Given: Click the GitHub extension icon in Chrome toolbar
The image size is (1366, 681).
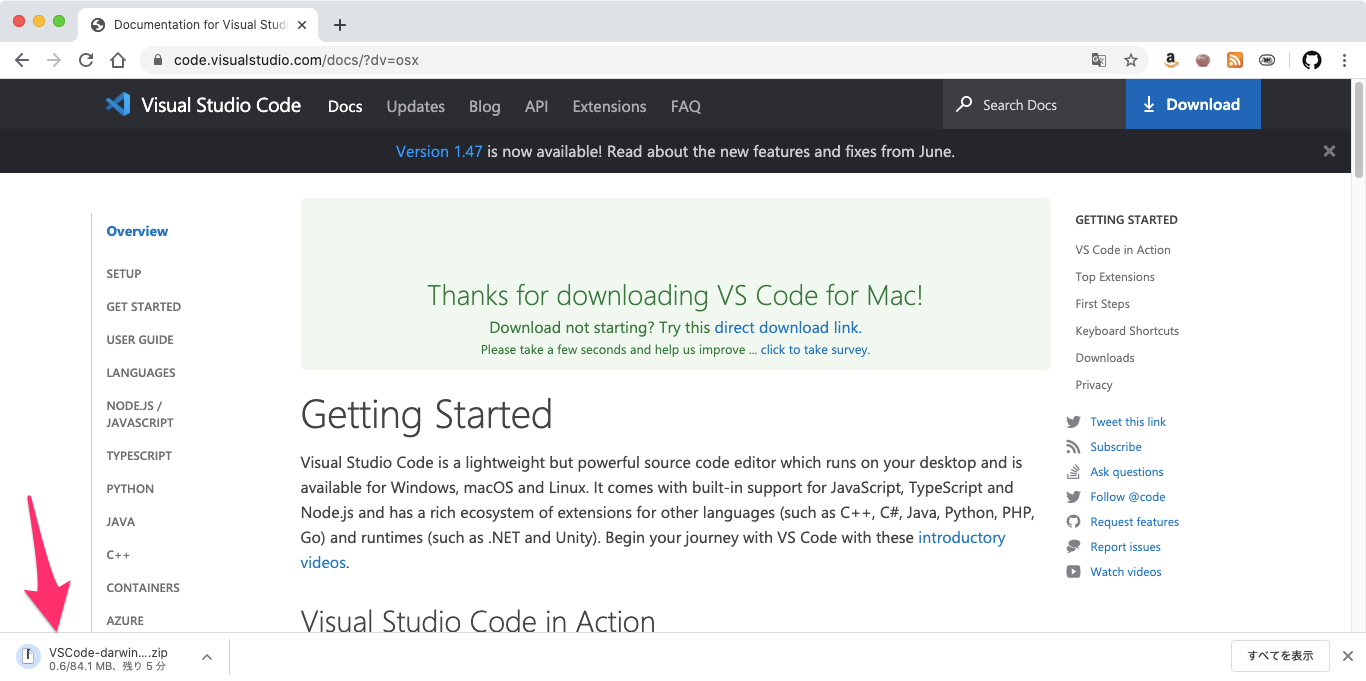Looking at the screenshot, I should pos(1311,59).
